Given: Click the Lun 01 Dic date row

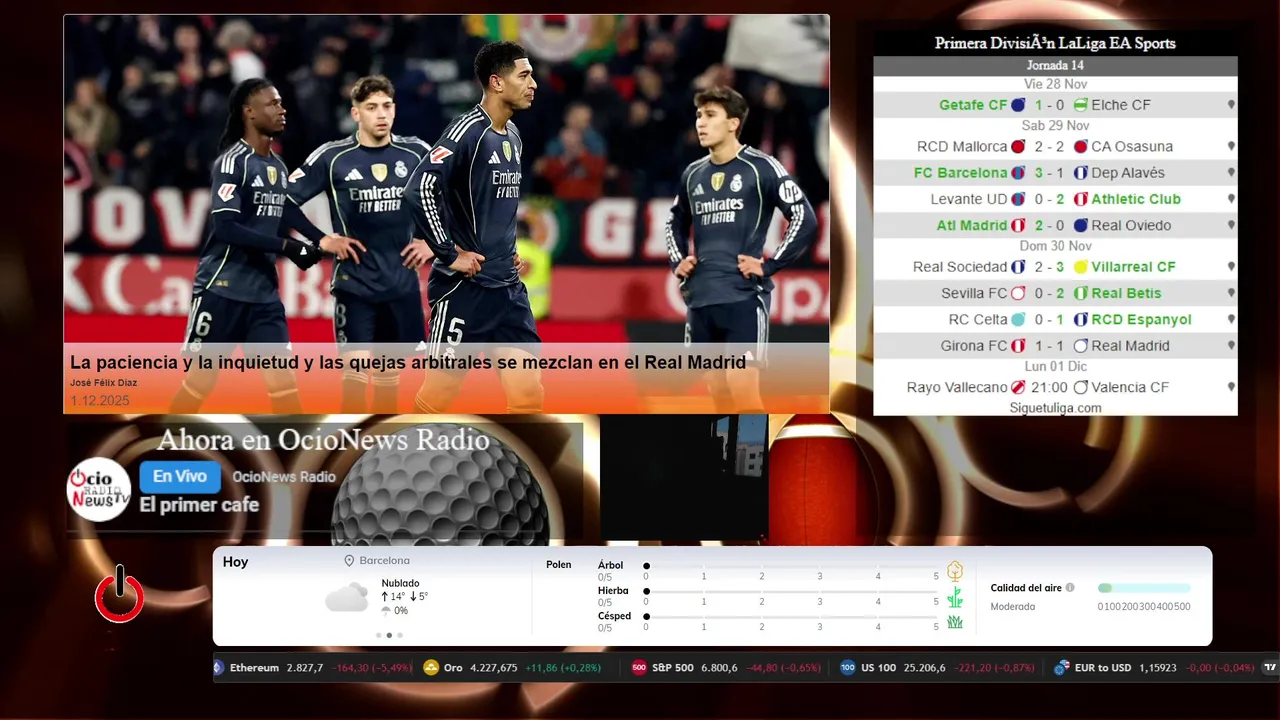Looking at the screenshot, I should (1055, 366).
